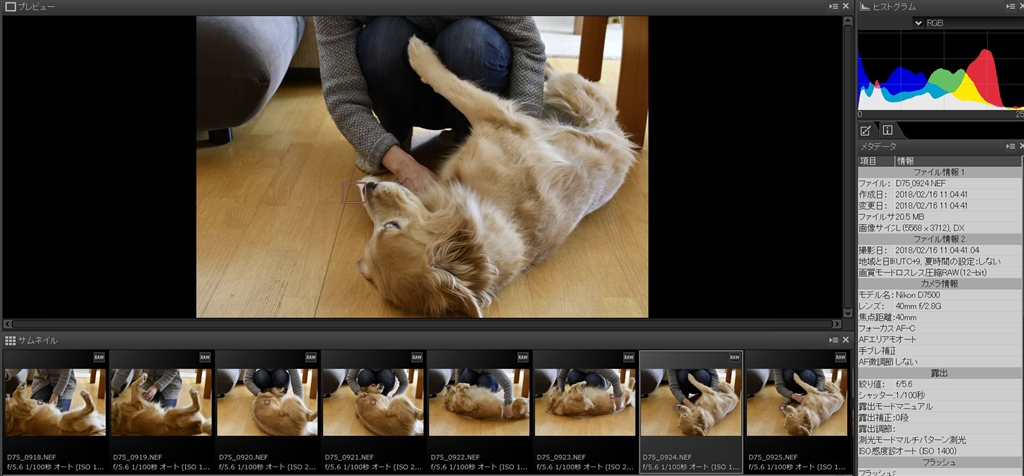Click the preview scrollbar left arrow
Image resolution: width=1024 pixels, height=476 pixels.
tap(7, 324)
